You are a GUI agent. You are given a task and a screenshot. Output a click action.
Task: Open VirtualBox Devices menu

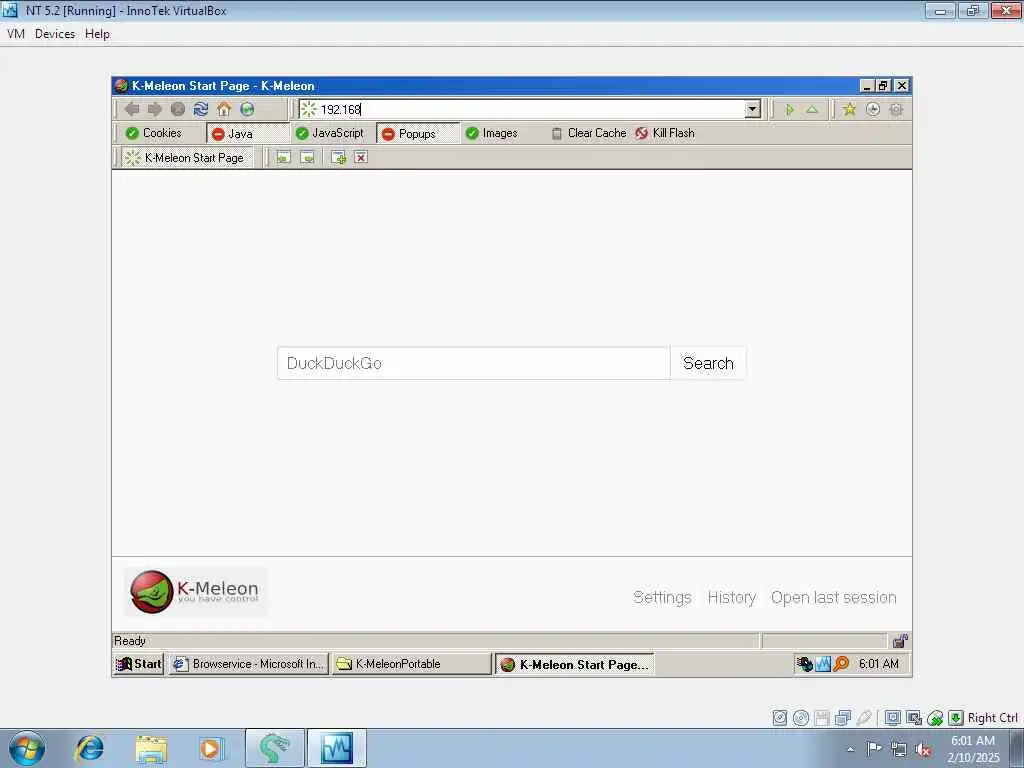pos(55,34)
